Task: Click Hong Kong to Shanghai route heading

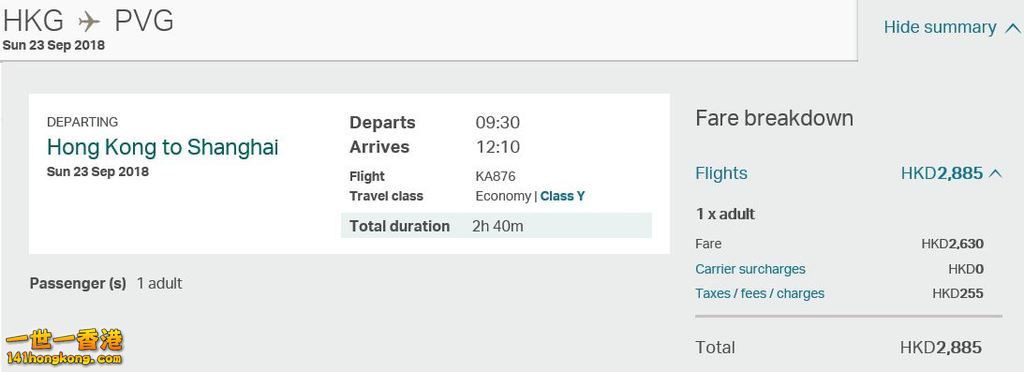Action: [163, 147]
